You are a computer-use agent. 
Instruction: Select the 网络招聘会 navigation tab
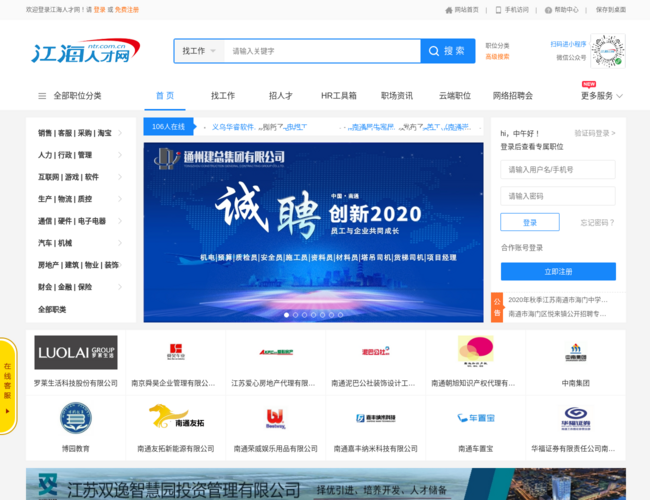point(513,96)
